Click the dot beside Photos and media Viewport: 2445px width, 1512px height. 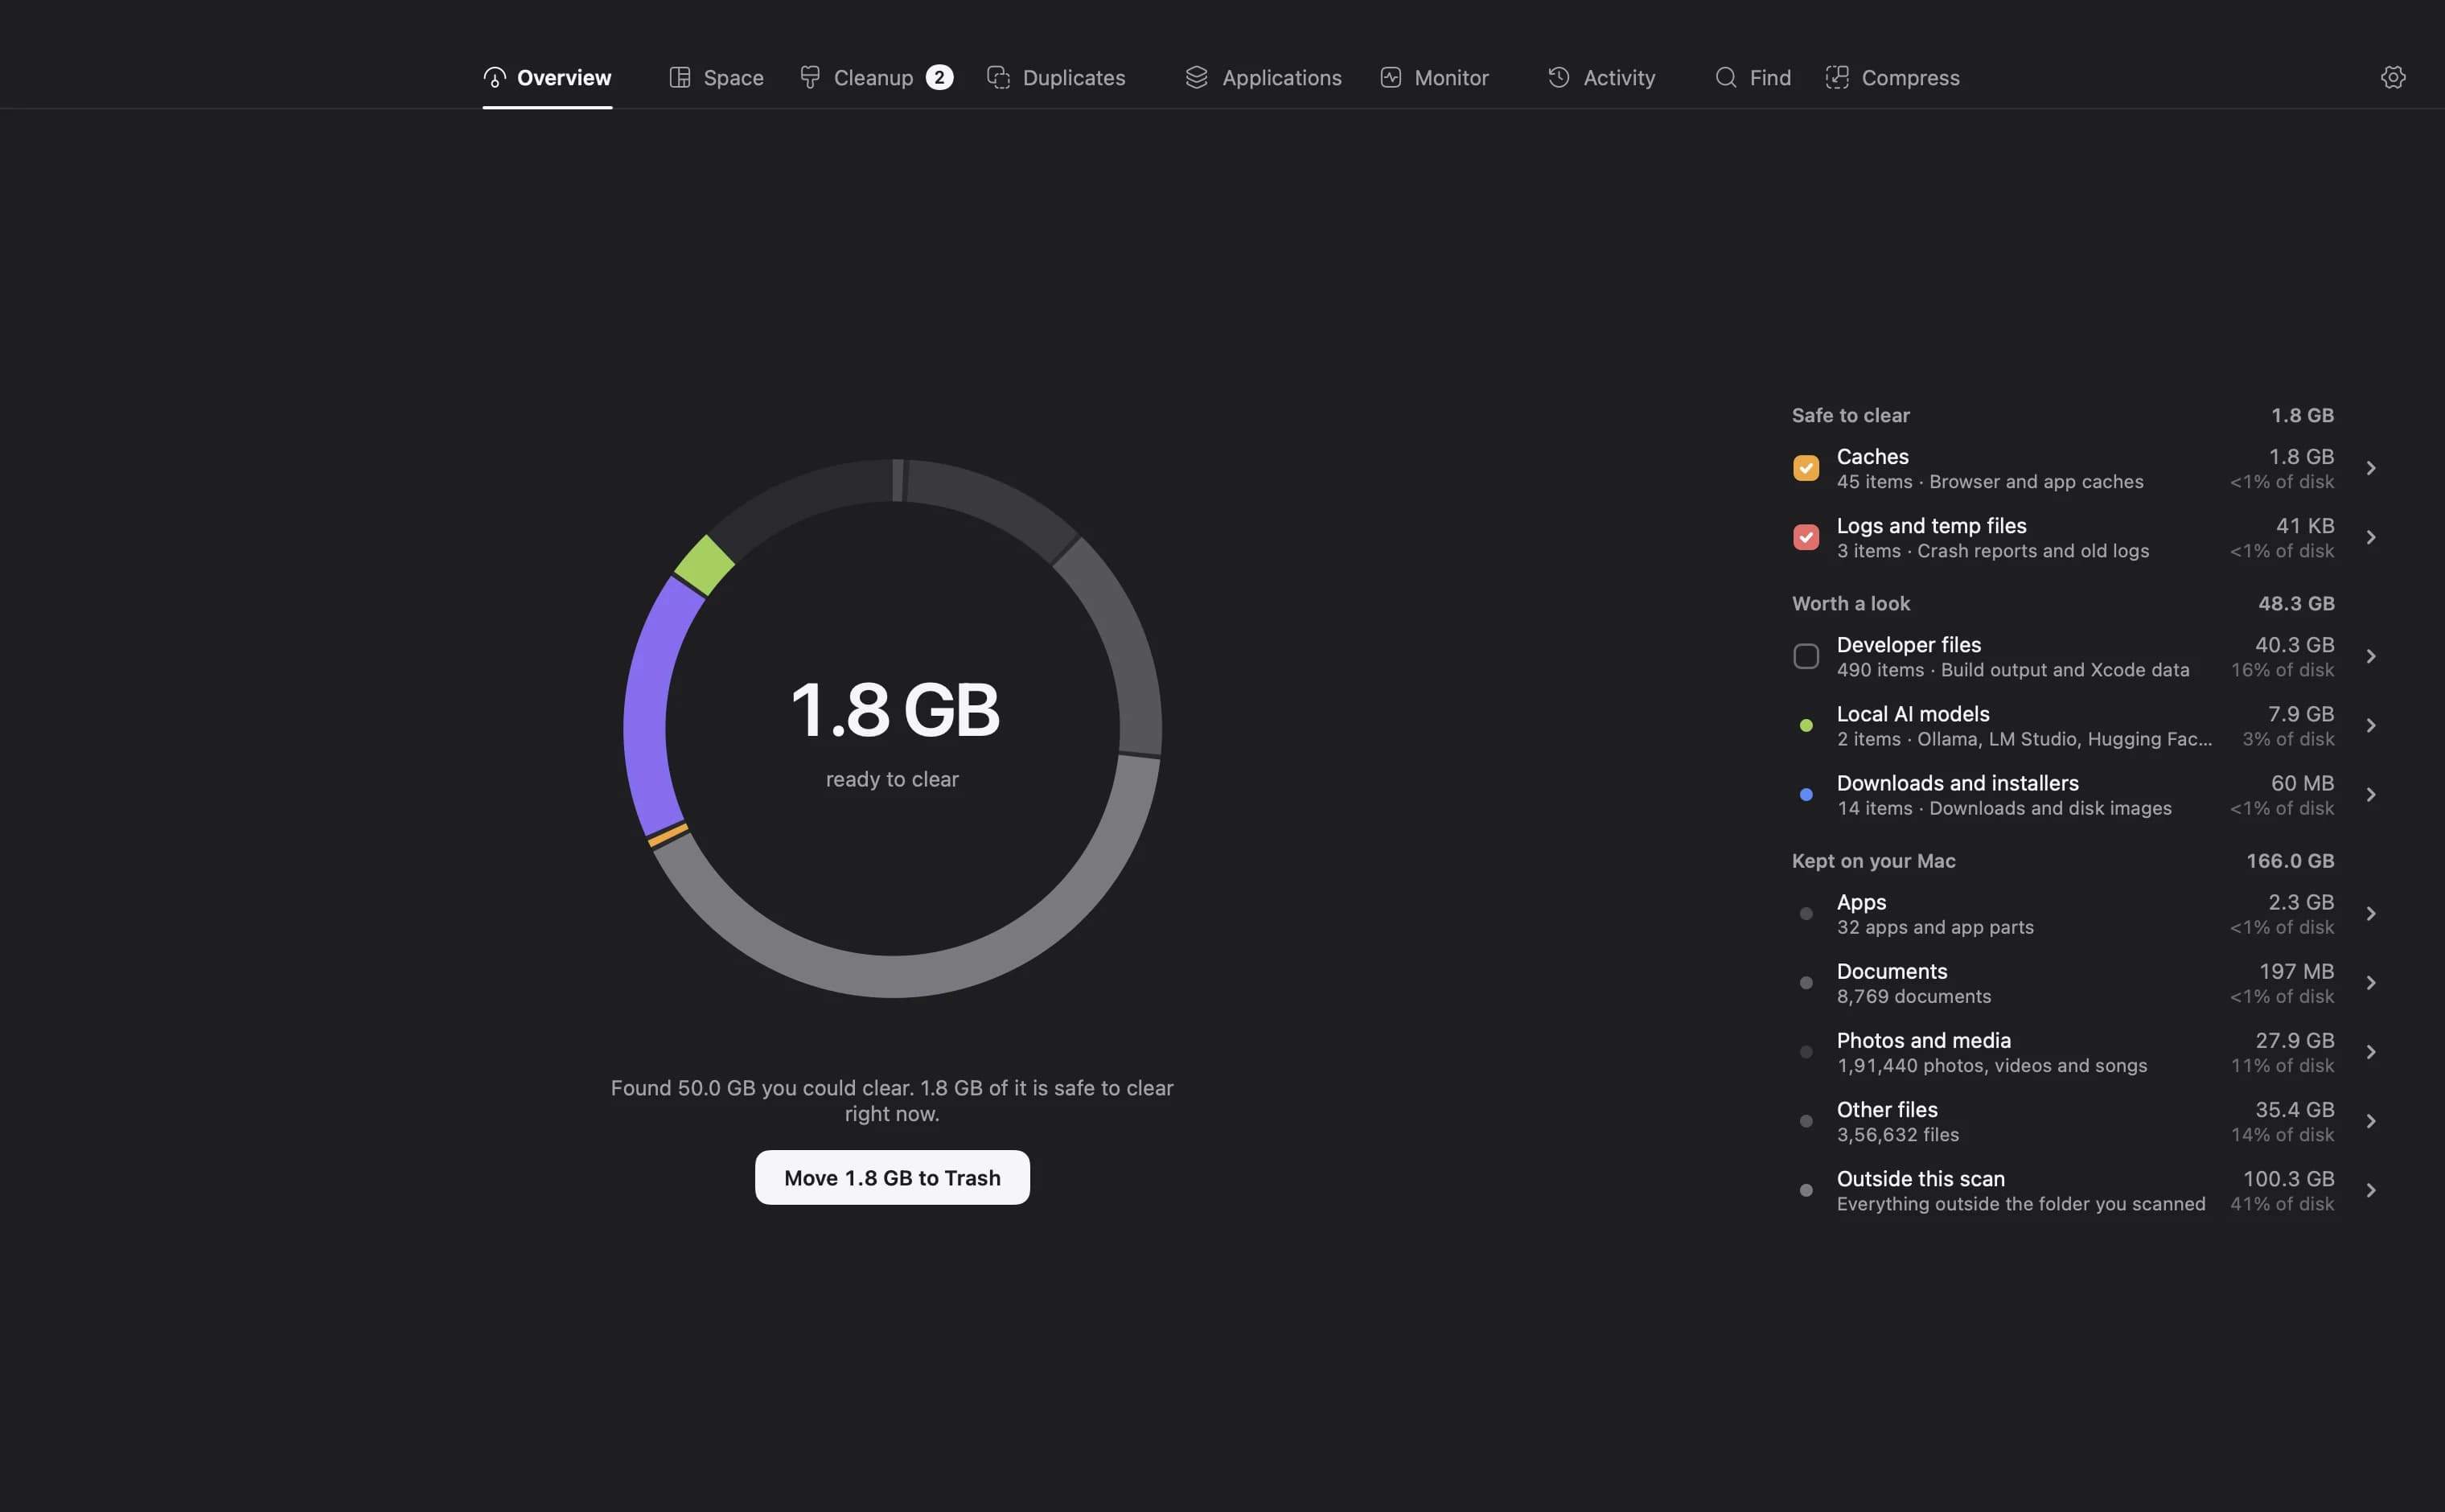pos(1806,1052)
